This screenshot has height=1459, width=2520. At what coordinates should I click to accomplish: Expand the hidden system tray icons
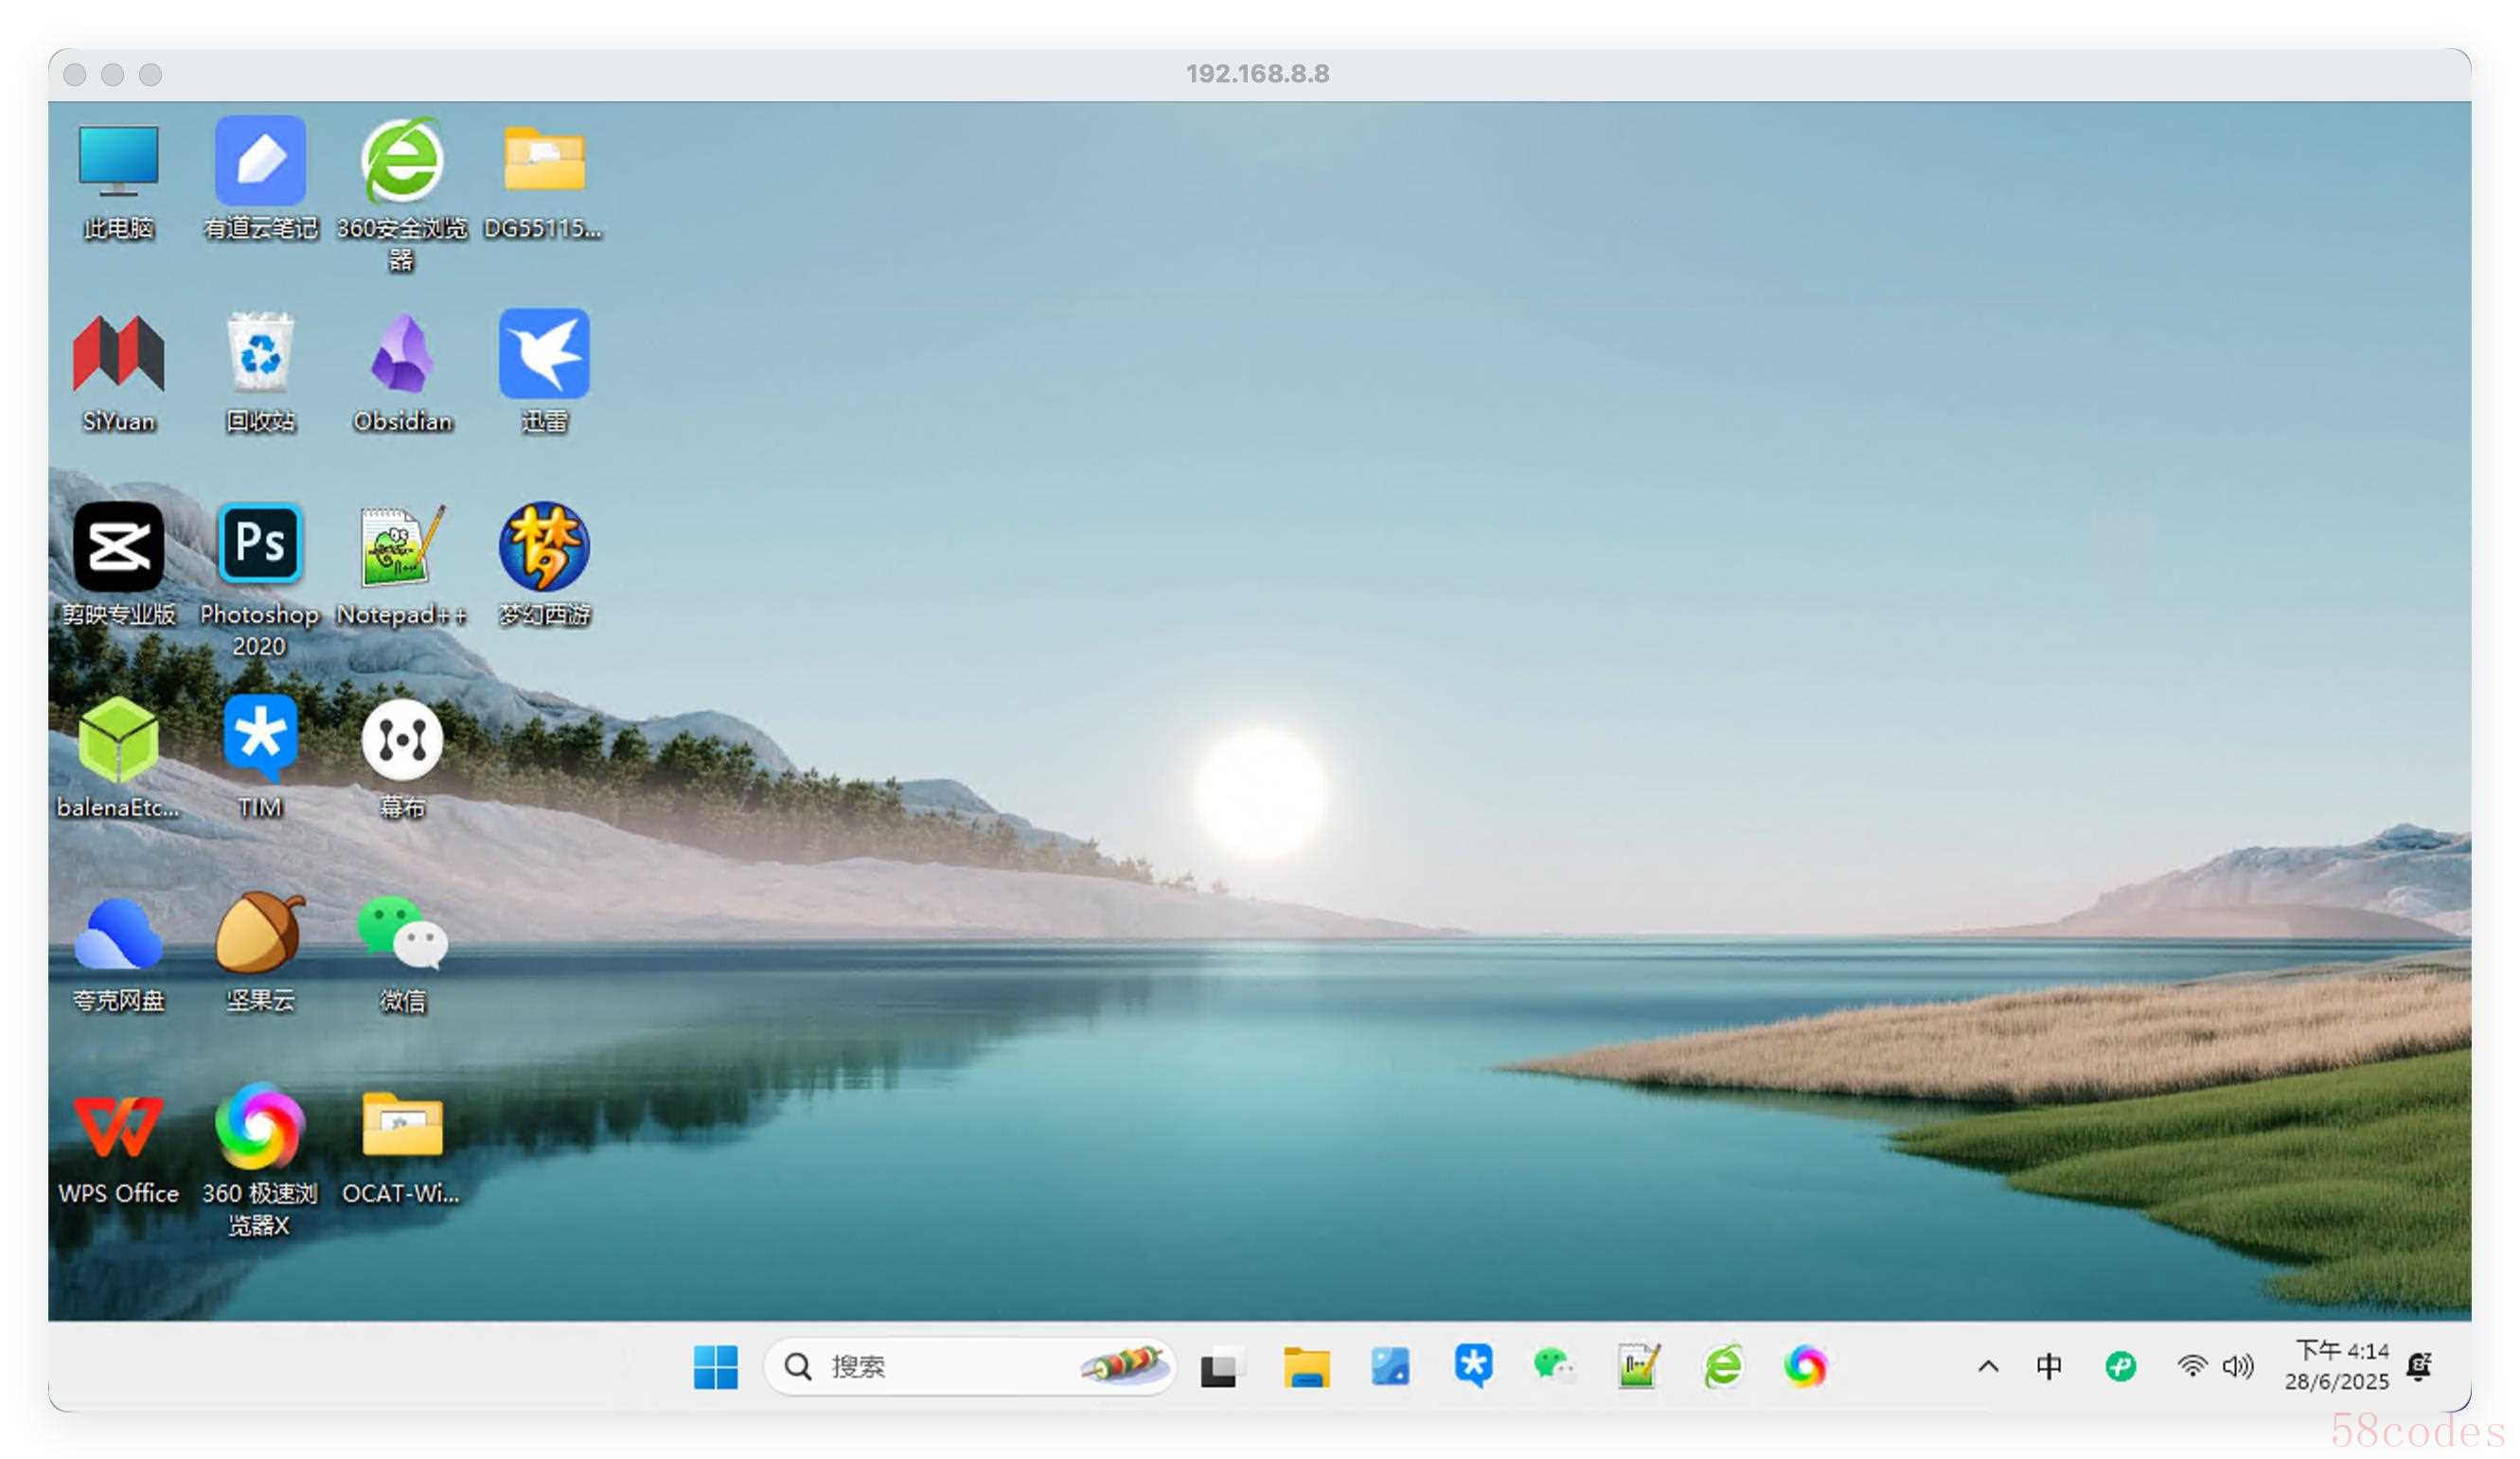click(x=1988, y=1367)
